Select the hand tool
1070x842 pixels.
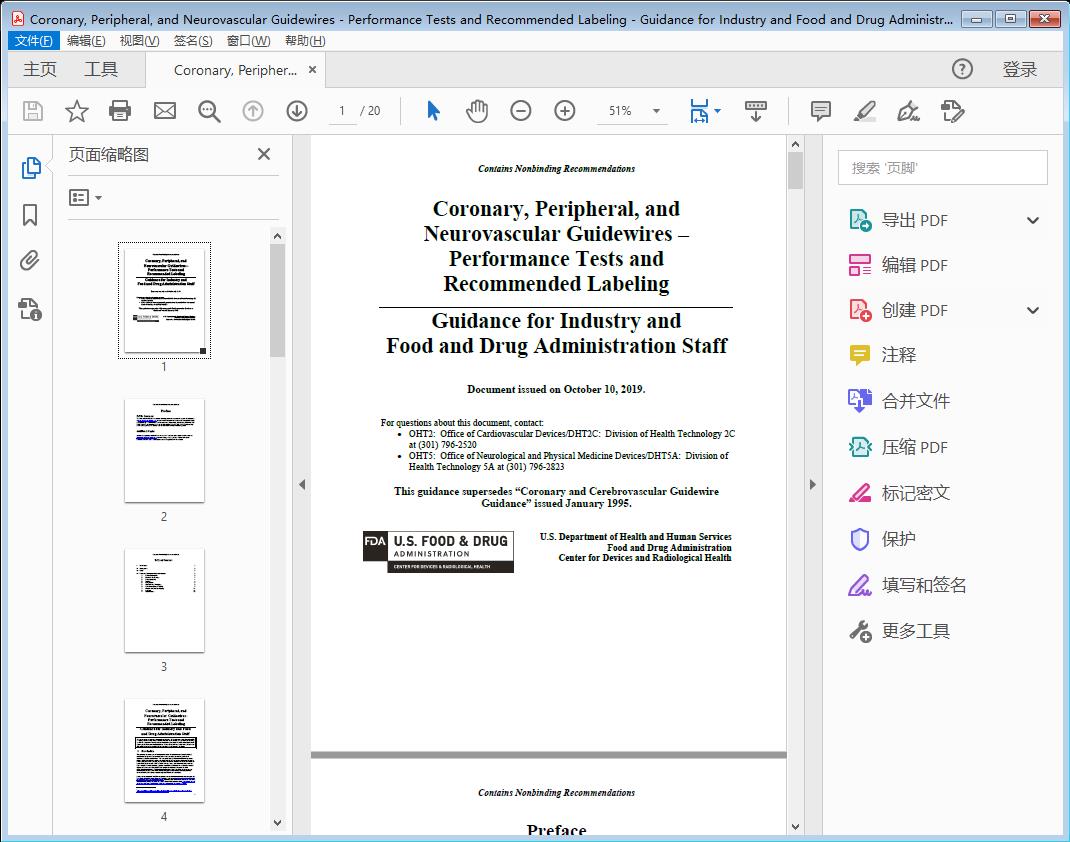(x=477, y=111)
